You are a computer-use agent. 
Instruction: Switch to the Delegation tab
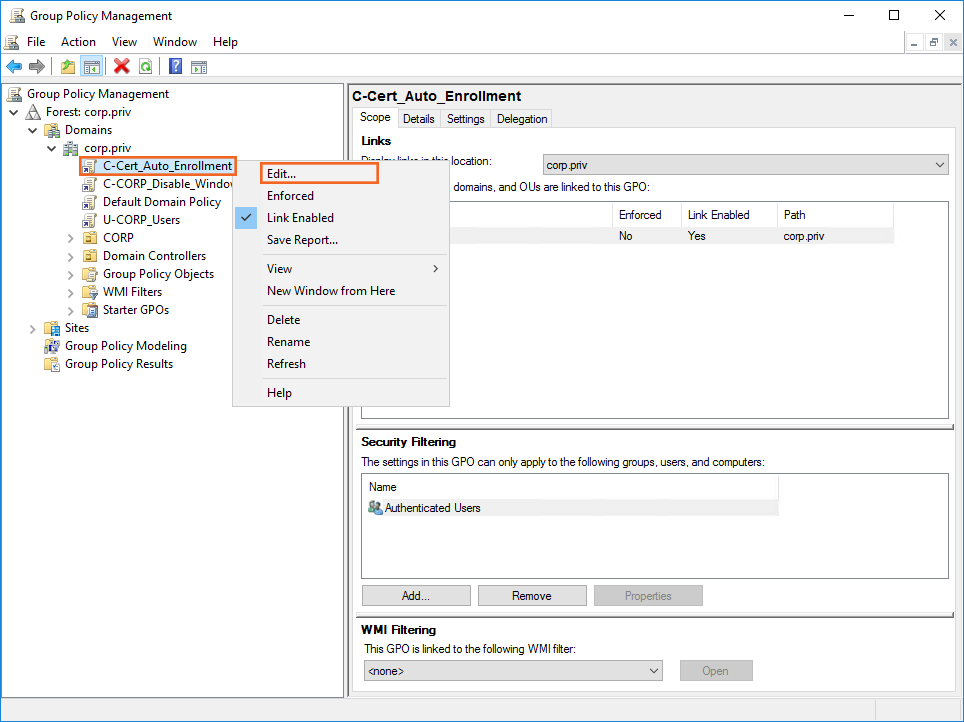point(522,119)
